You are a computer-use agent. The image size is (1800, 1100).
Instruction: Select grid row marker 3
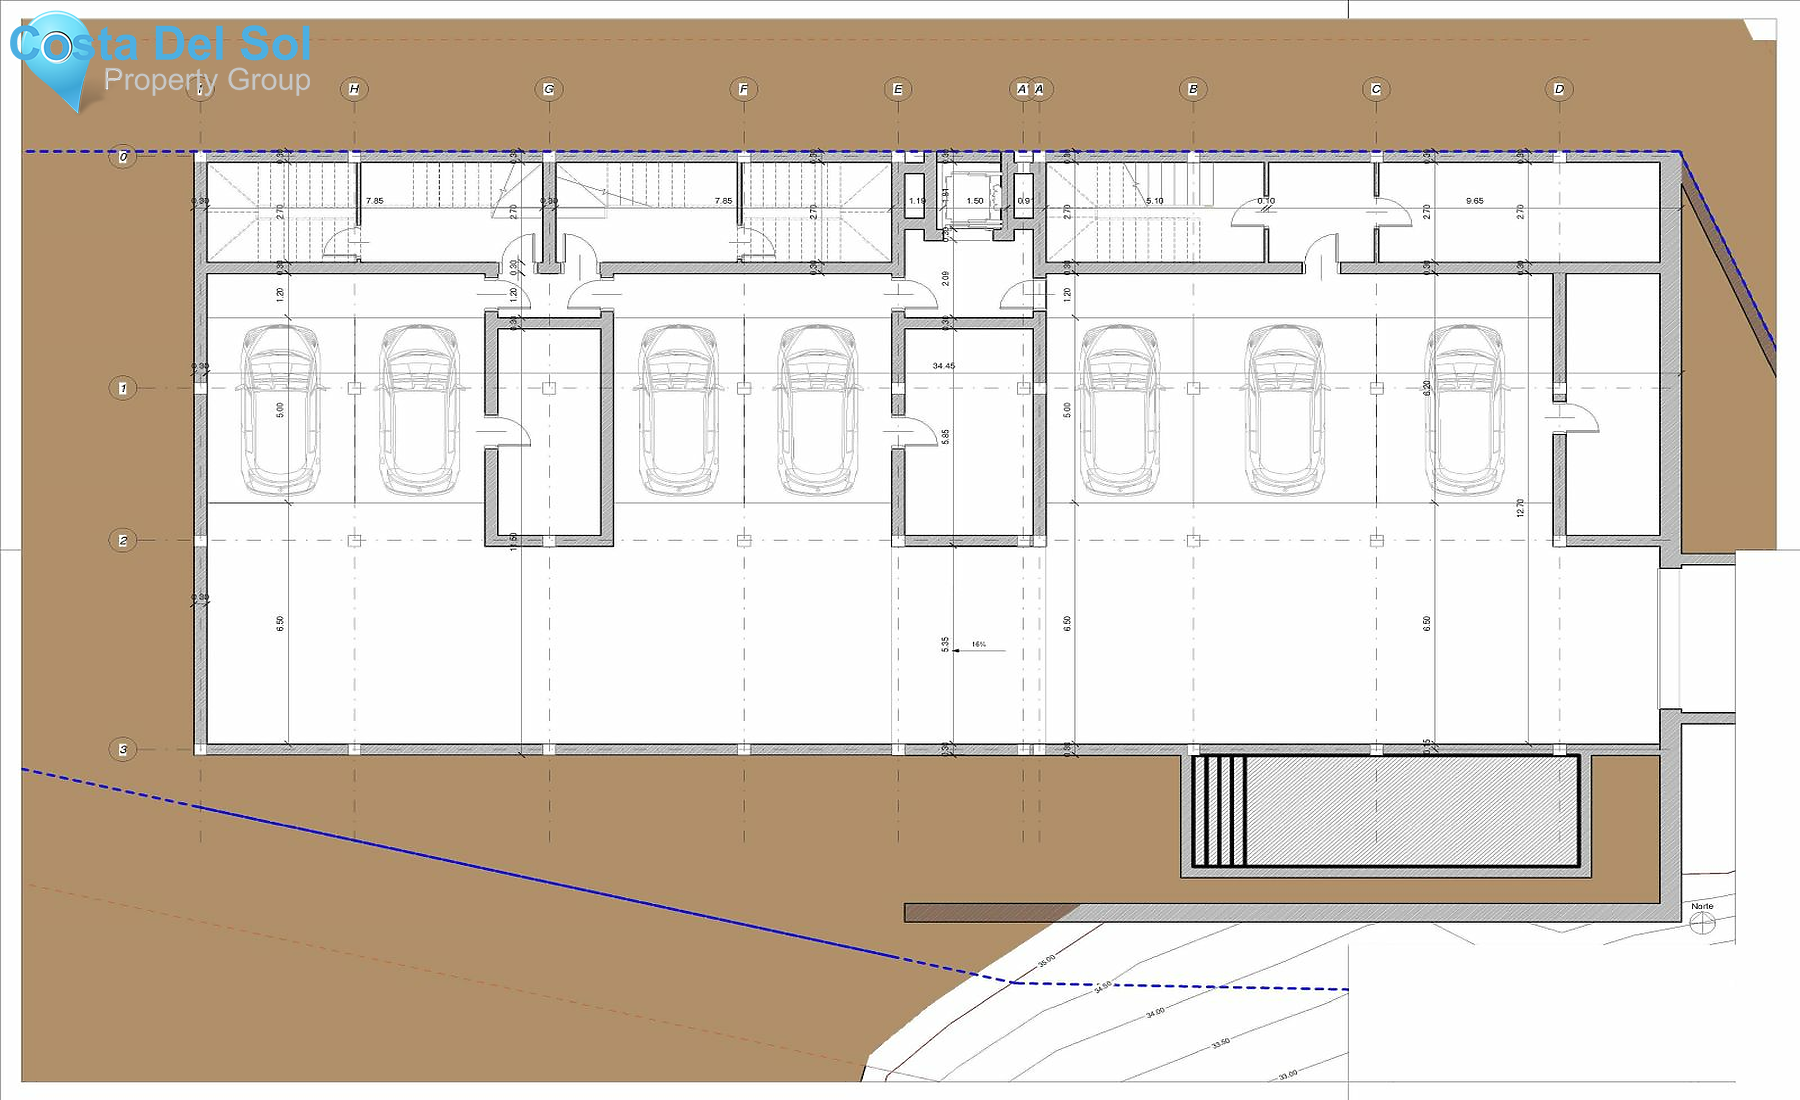[x=123, y=749]
